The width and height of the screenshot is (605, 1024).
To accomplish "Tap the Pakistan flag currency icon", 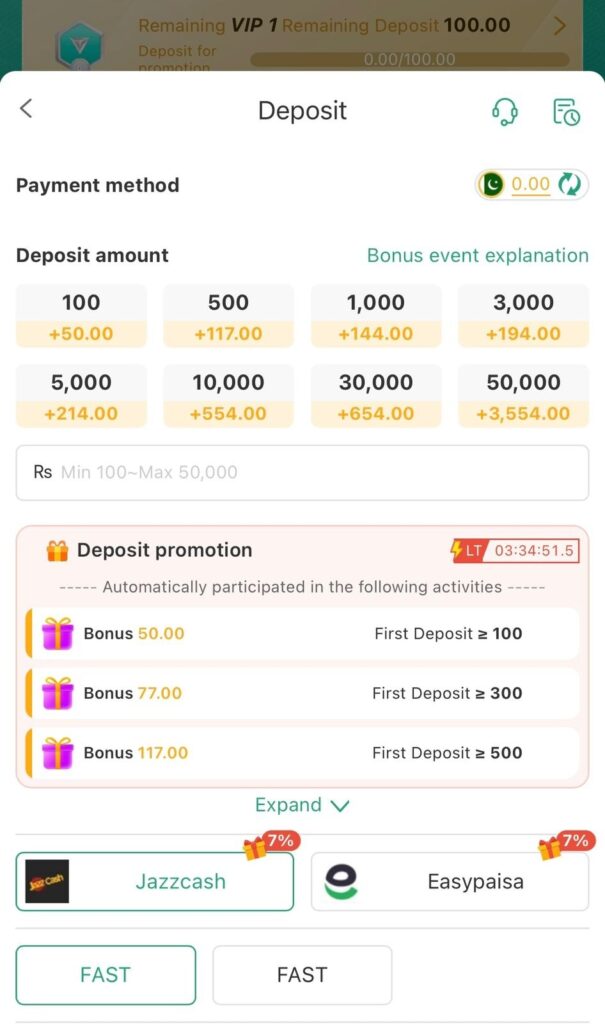I will pos(492,184).
